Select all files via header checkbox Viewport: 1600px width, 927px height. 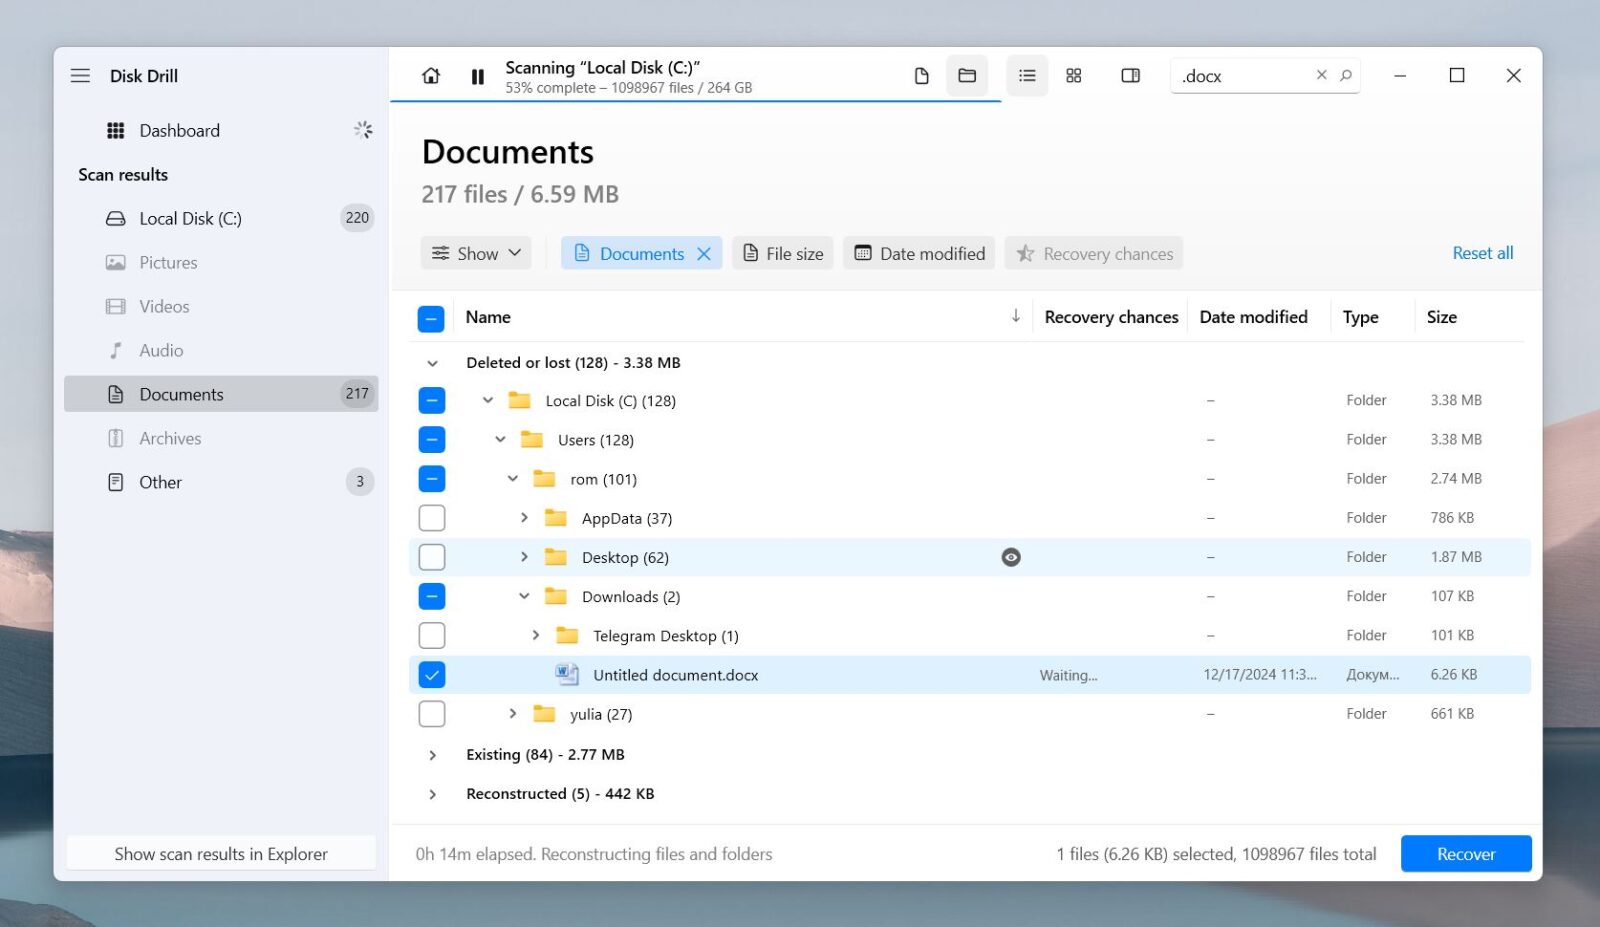[431, 317]
